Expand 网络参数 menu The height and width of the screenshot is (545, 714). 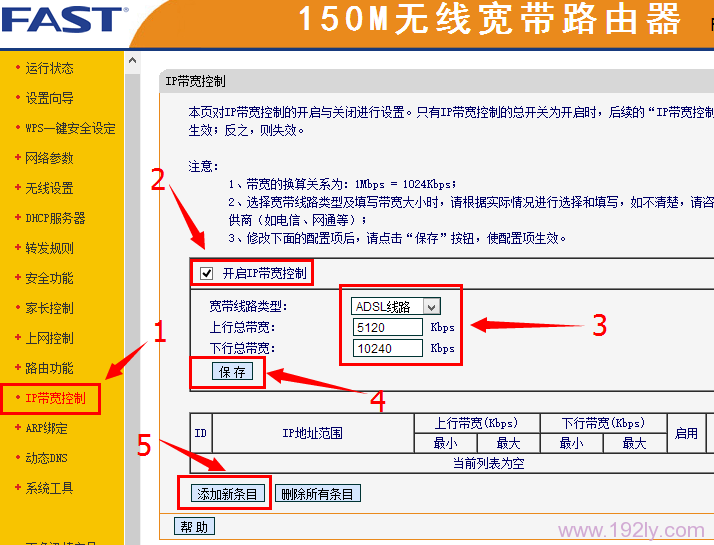pyautogui.click(x=49, y=158)
